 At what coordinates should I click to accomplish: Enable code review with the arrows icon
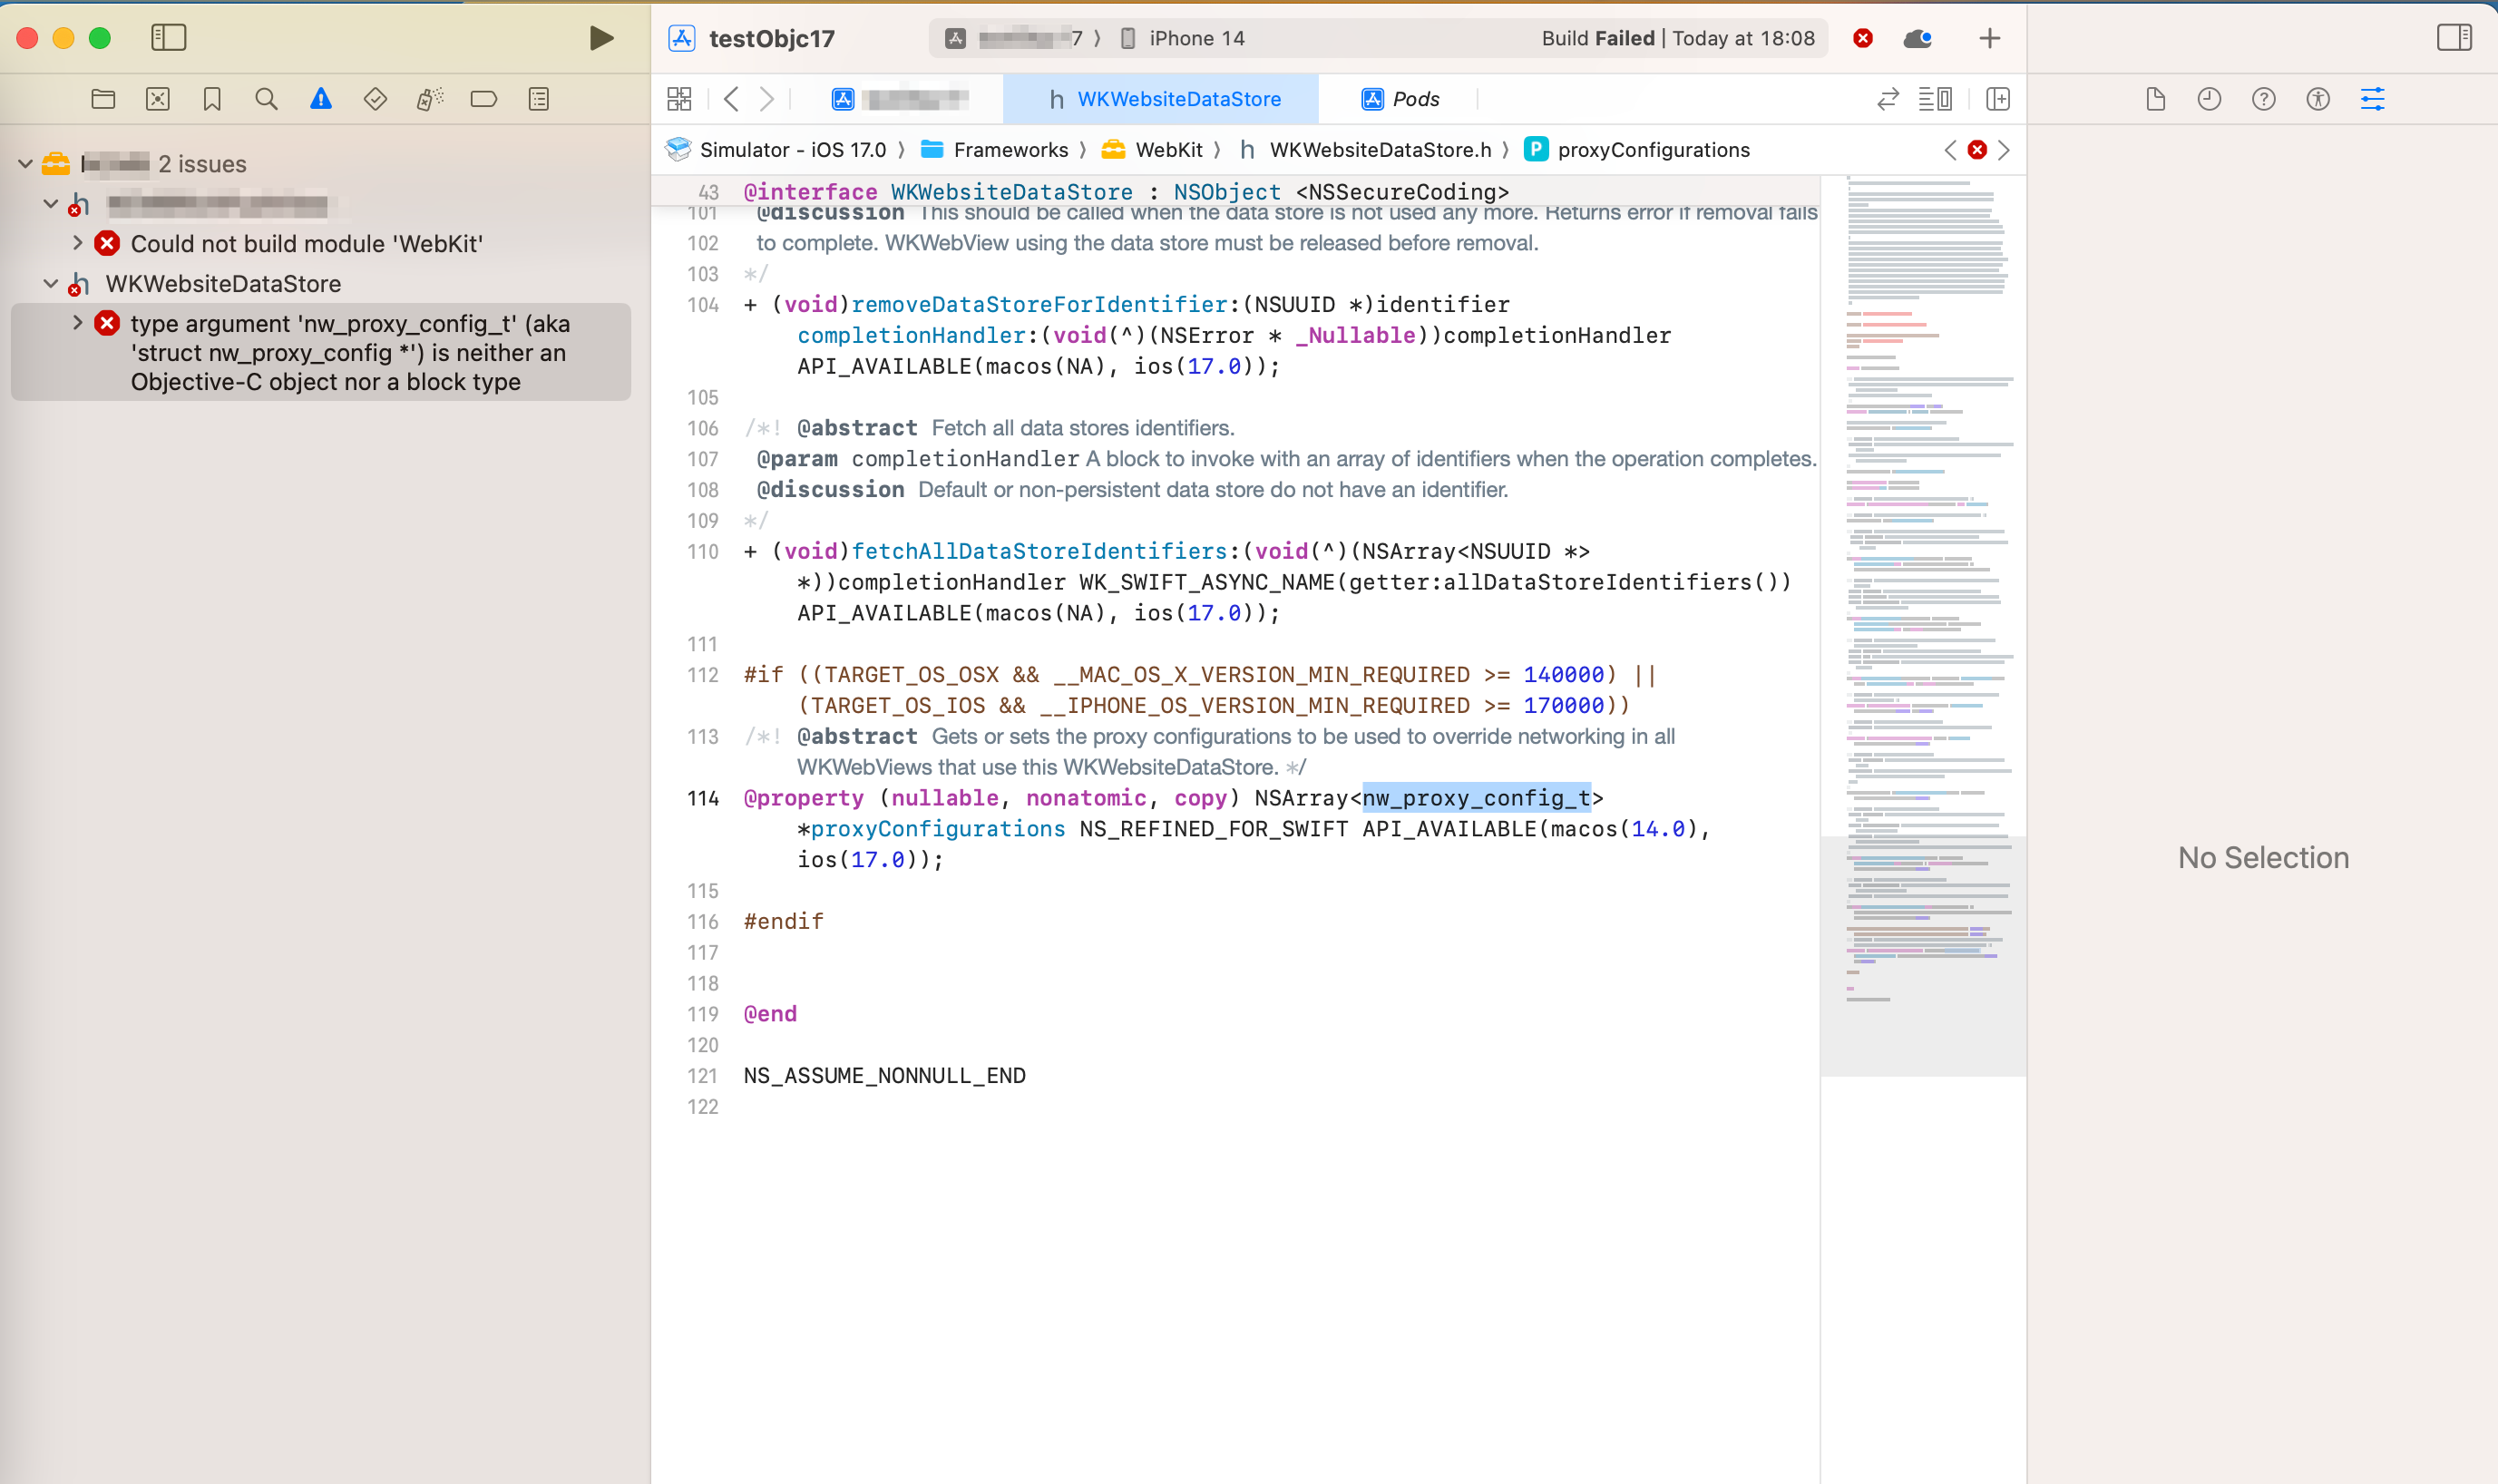pos(1888,99)
